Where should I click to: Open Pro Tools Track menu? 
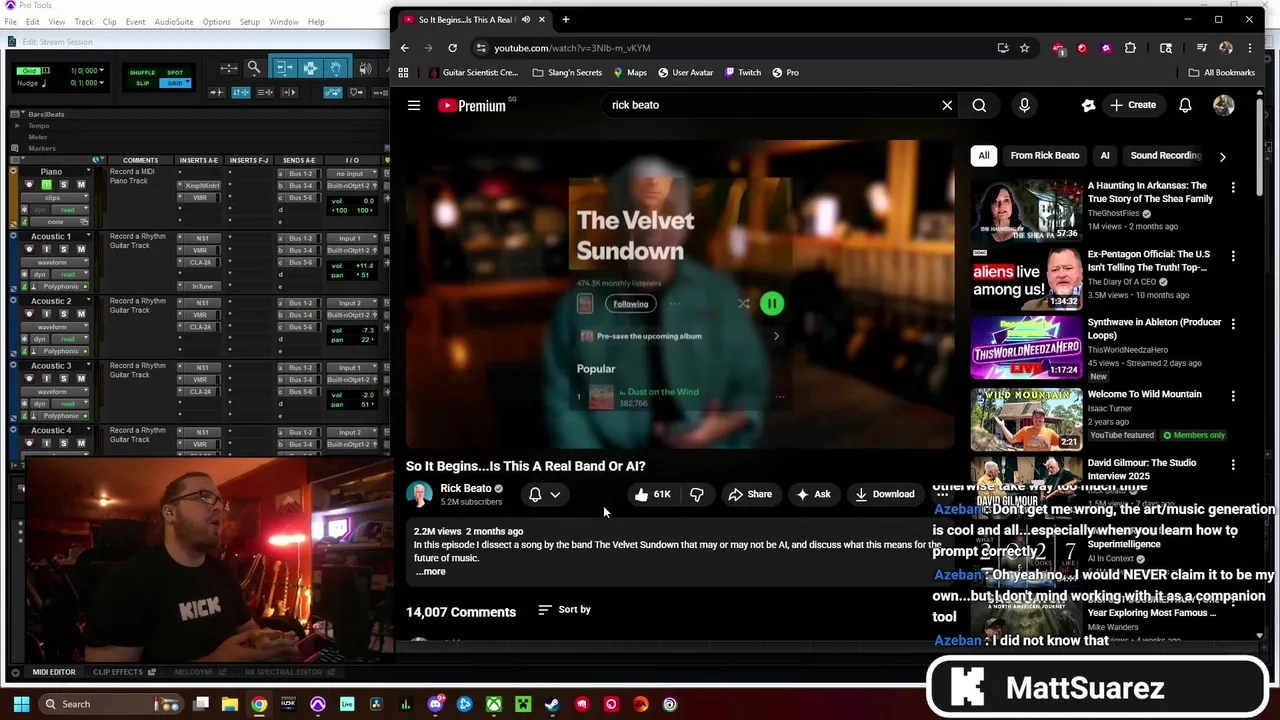84,22
